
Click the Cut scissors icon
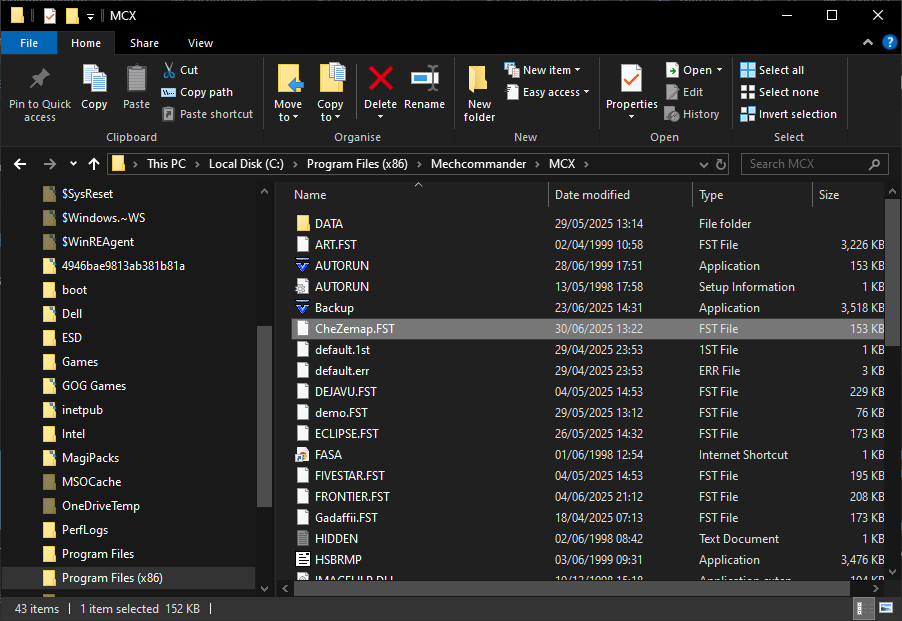coord(169,70)
